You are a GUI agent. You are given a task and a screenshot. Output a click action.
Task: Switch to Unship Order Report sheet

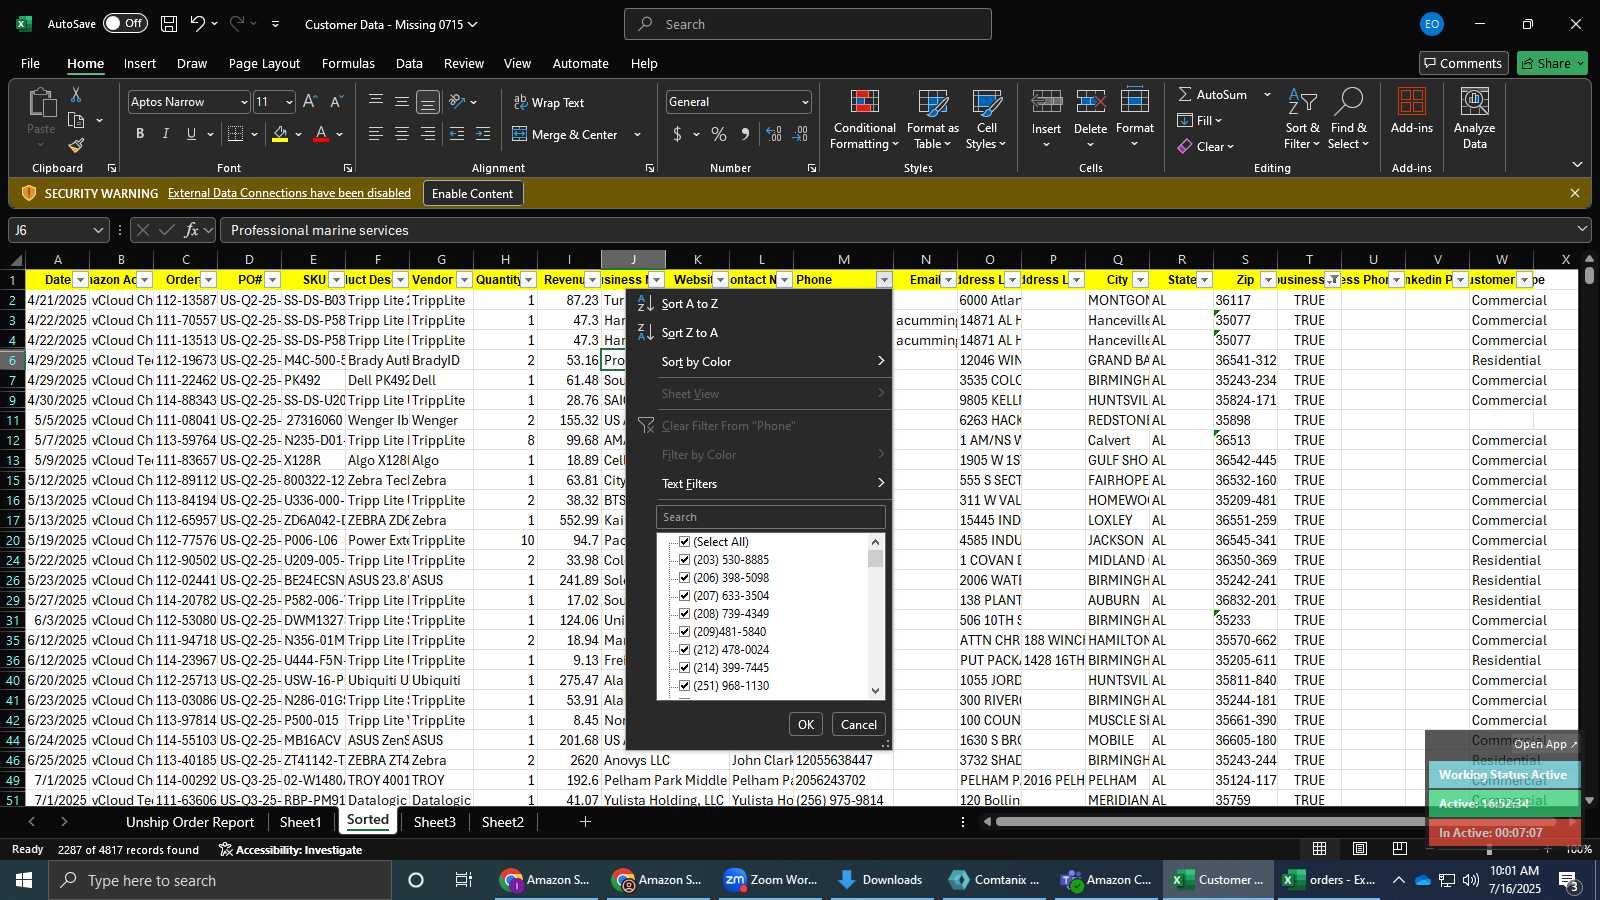coord(190,822)
